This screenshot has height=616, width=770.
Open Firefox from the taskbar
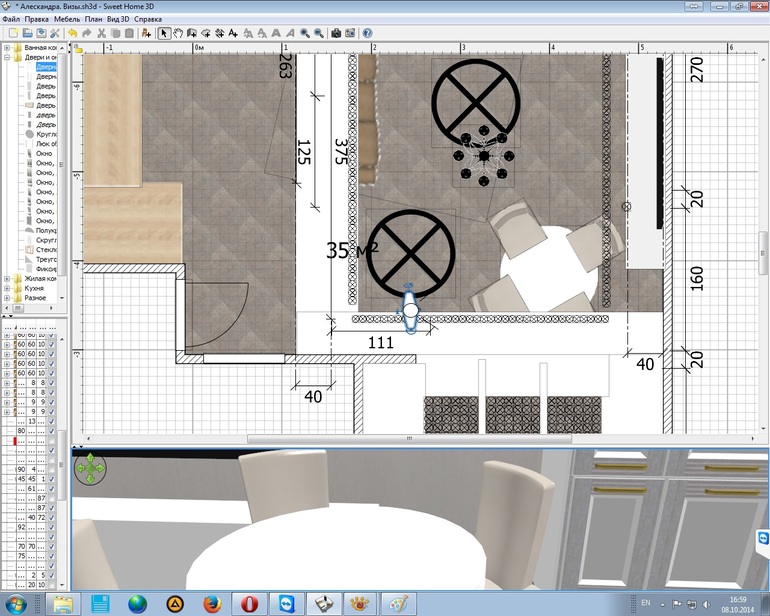pos(212,604)
